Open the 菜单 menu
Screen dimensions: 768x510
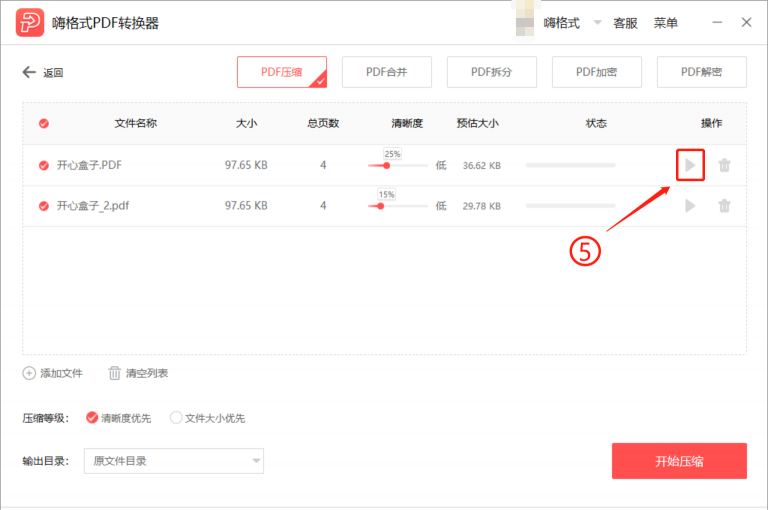(x=666, y=23)
